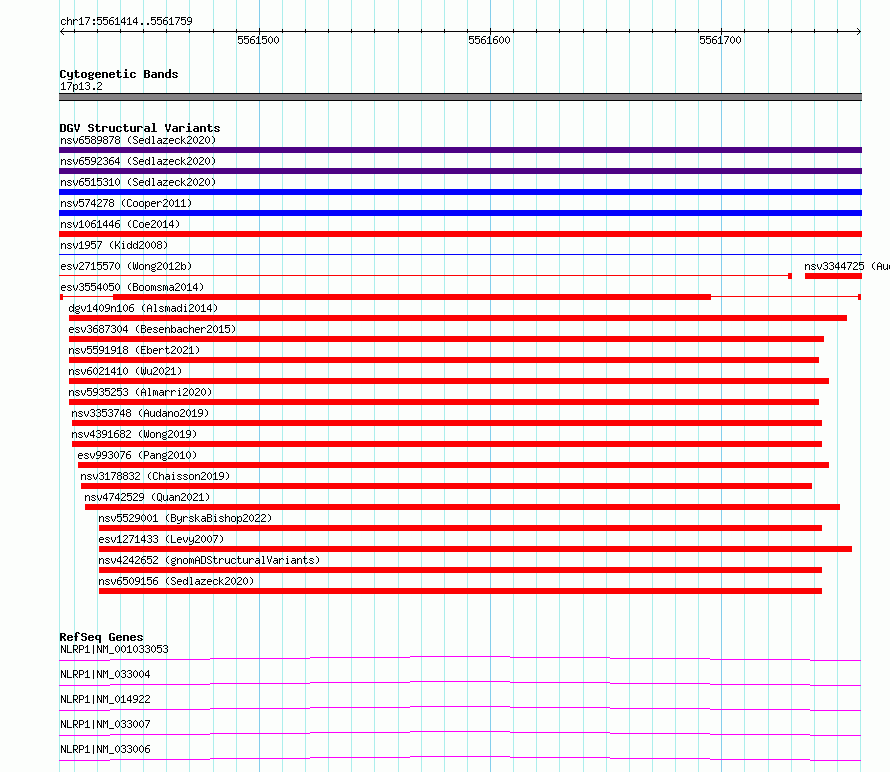Click the red bar of esv3554050
The image size is (890, 772).
(412, 297)
